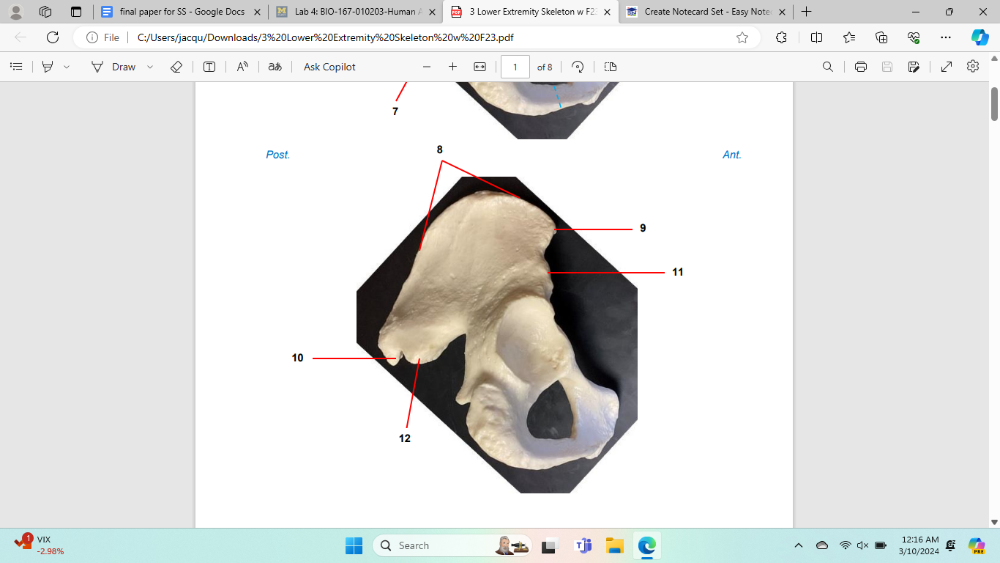Viewport: 1000px width, 563px height.
Task: Show hidden system tray icons
Action: (x=798, y=546)
